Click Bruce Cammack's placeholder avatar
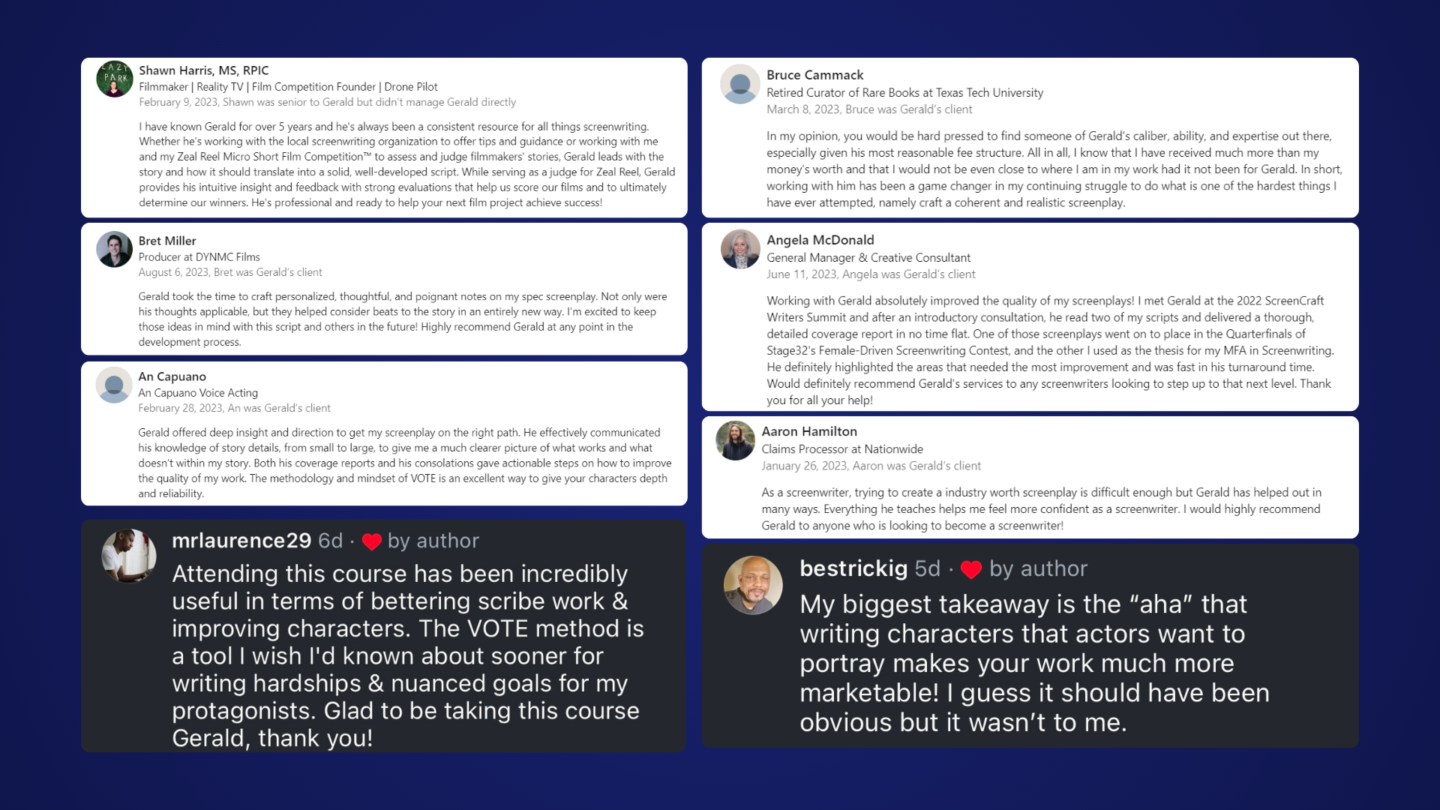 click(x=740, y=84)
